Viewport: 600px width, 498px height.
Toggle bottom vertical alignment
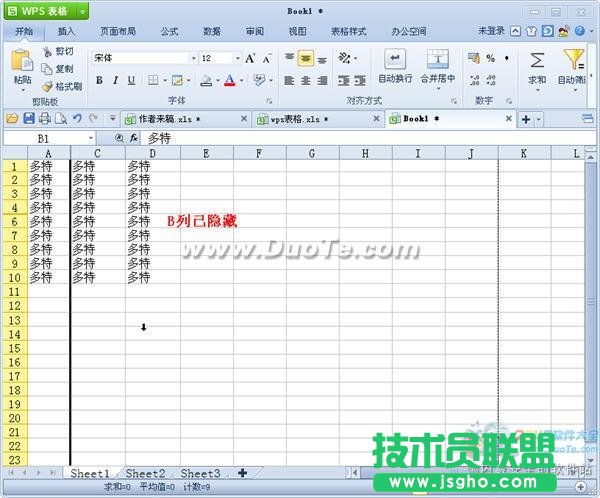click(322, 59)
